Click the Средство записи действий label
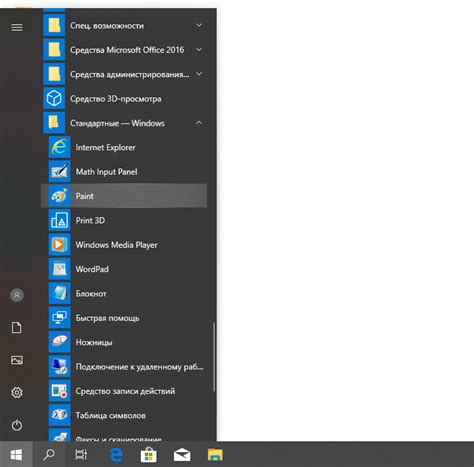Screen dimensions: 474x467 pos(125,391)
